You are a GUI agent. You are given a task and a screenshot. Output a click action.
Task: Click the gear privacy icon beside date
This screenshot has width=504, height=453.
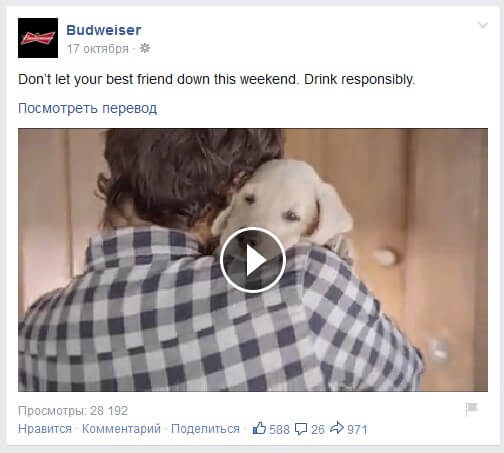pos(145,48)
